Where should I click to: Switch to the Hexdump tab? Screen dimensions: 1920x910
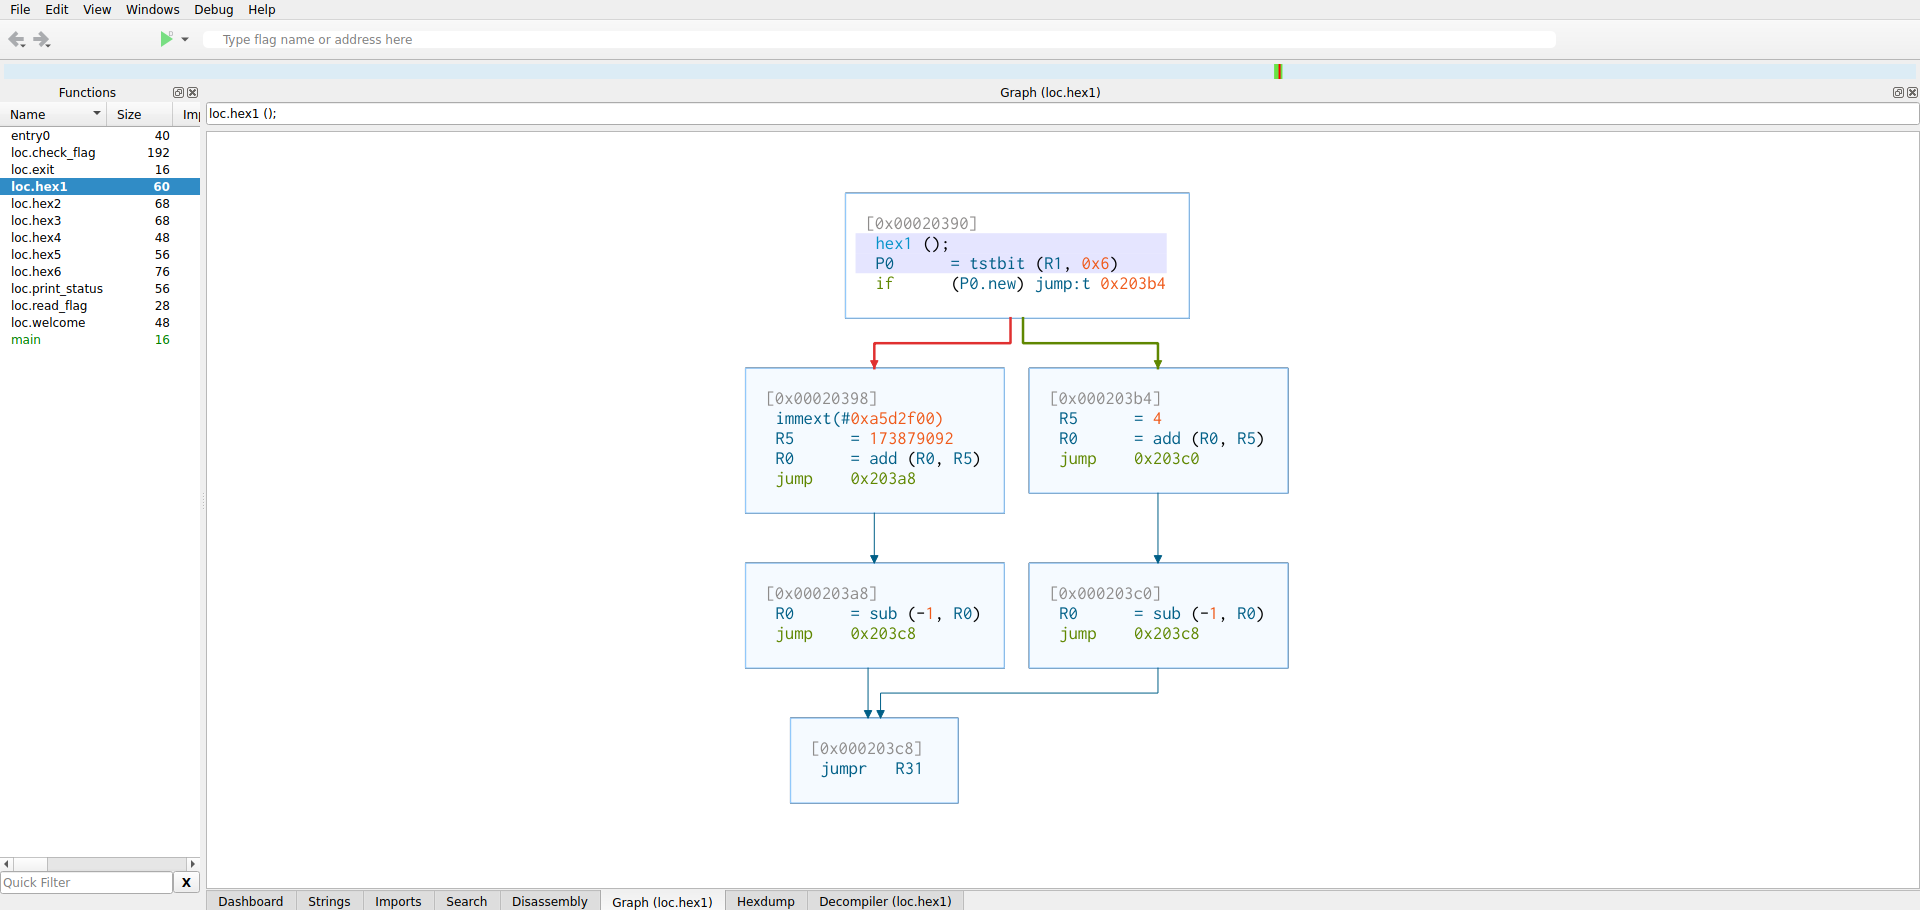coord(765,901)
